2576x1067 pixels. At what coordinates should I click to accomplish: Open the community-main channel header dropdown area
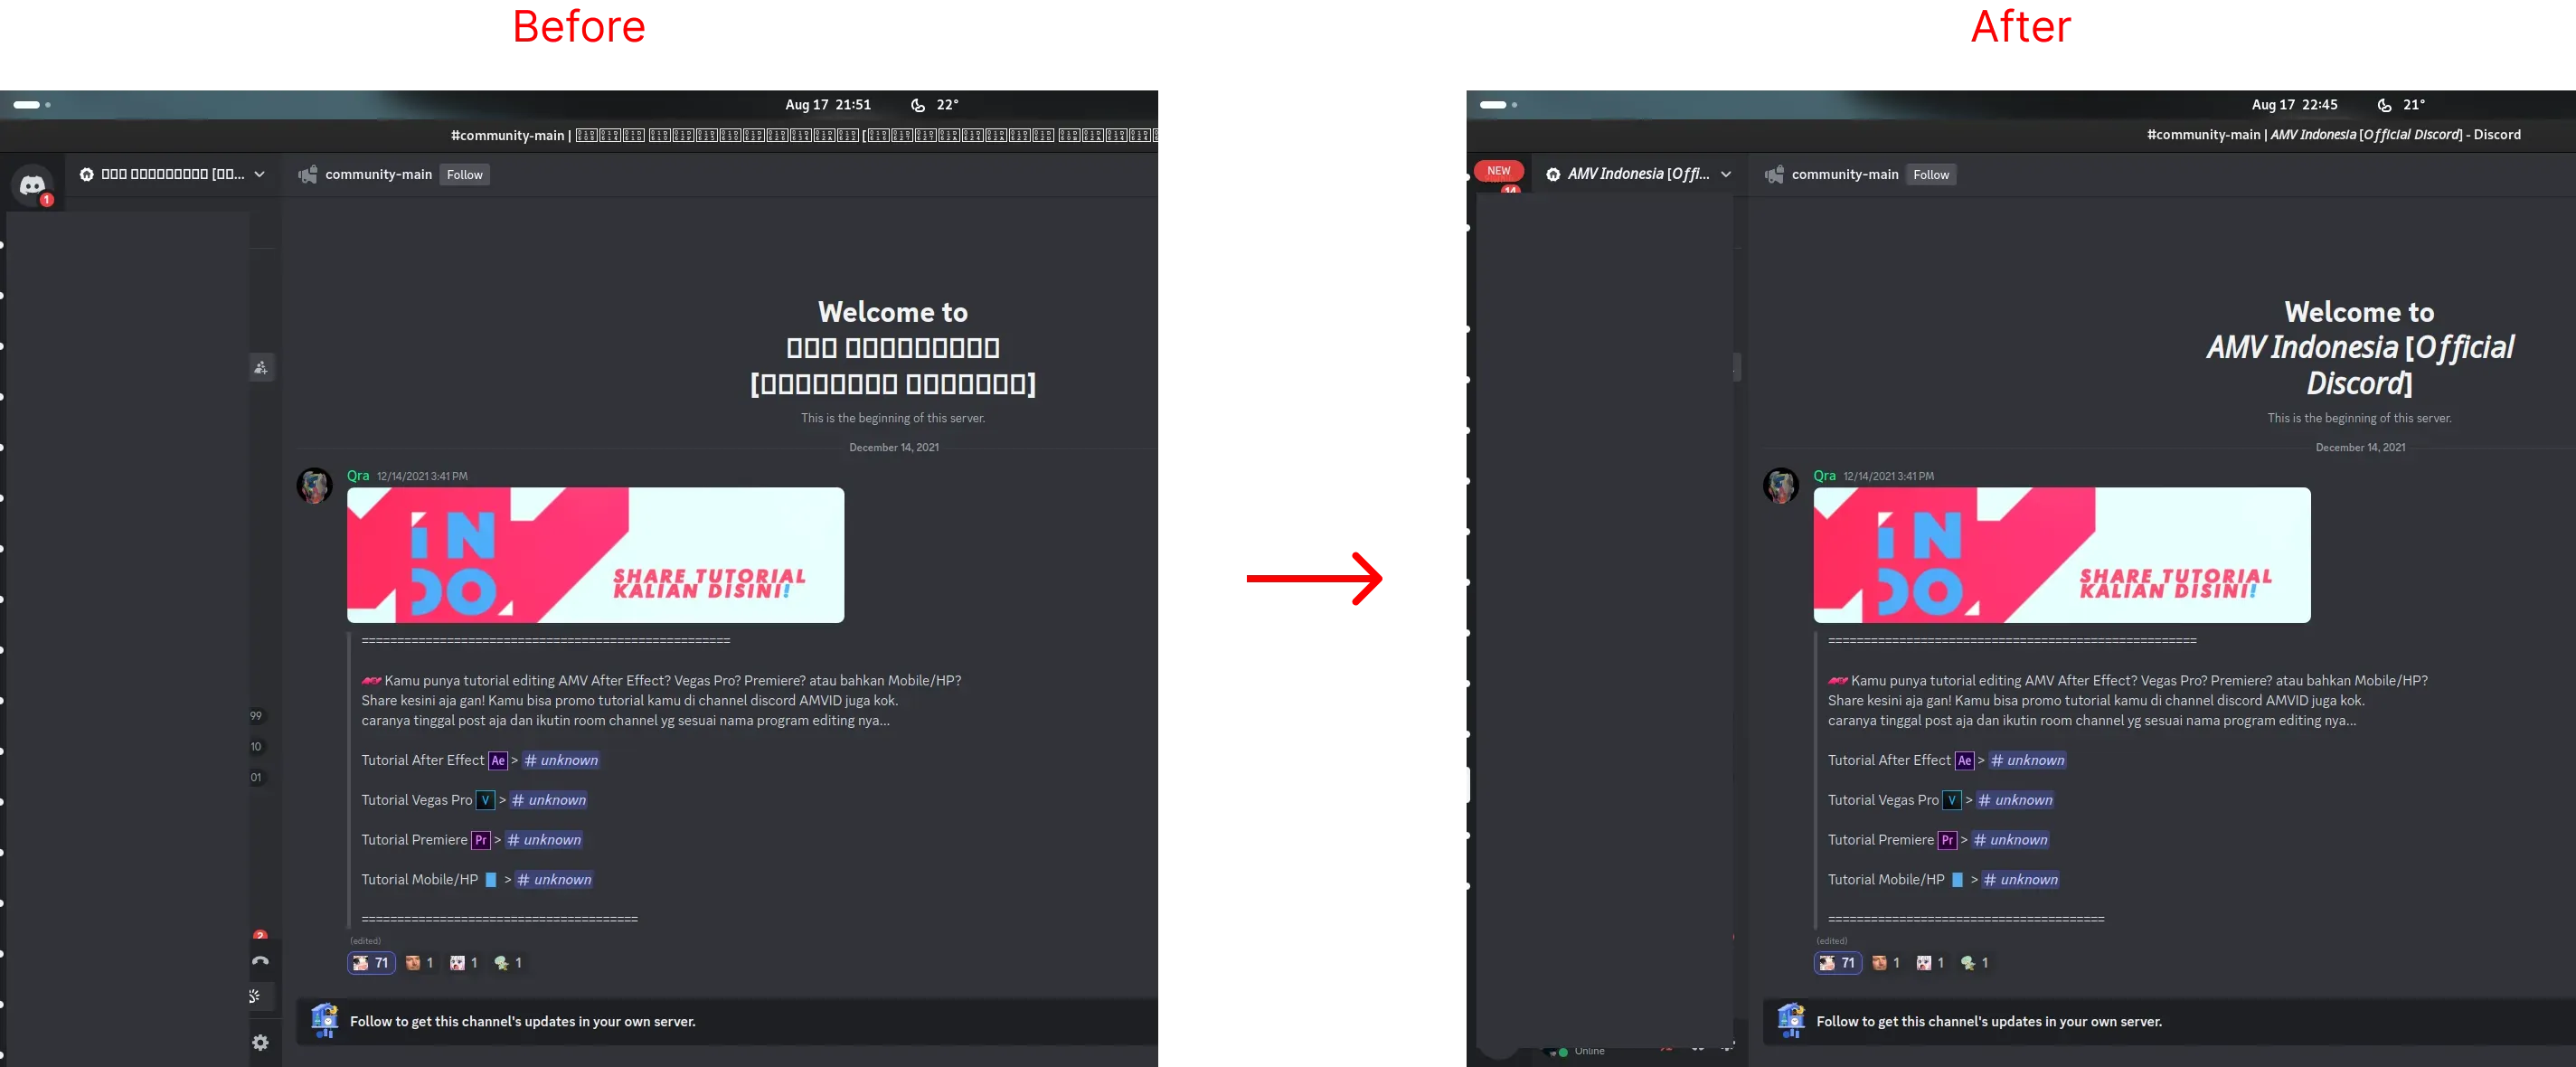coord(378,174)
